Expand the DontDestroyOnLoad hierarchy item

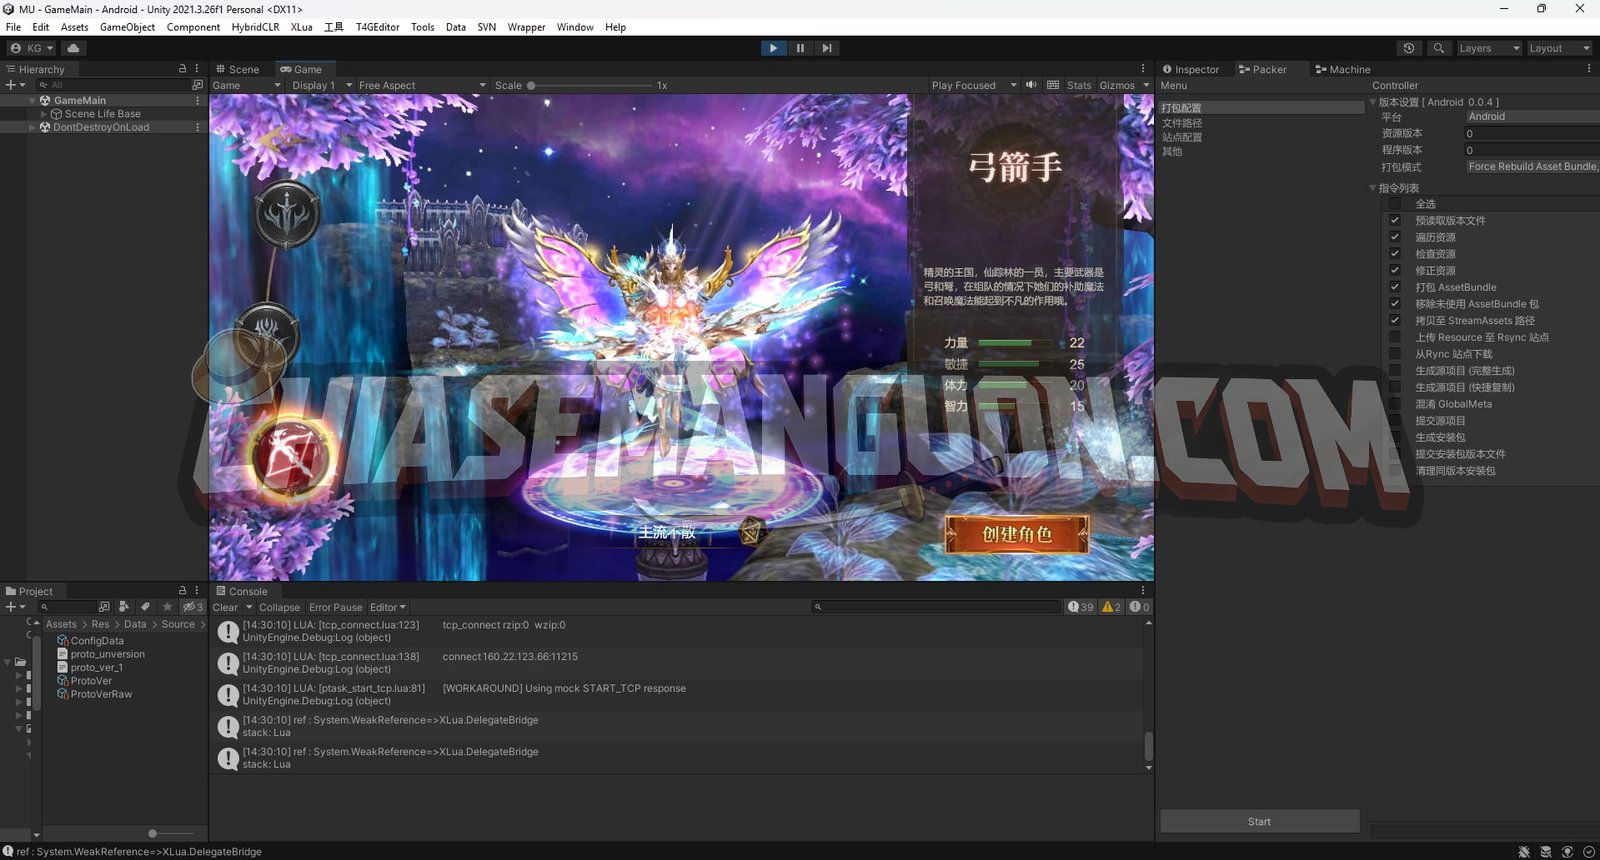point(32,127)
